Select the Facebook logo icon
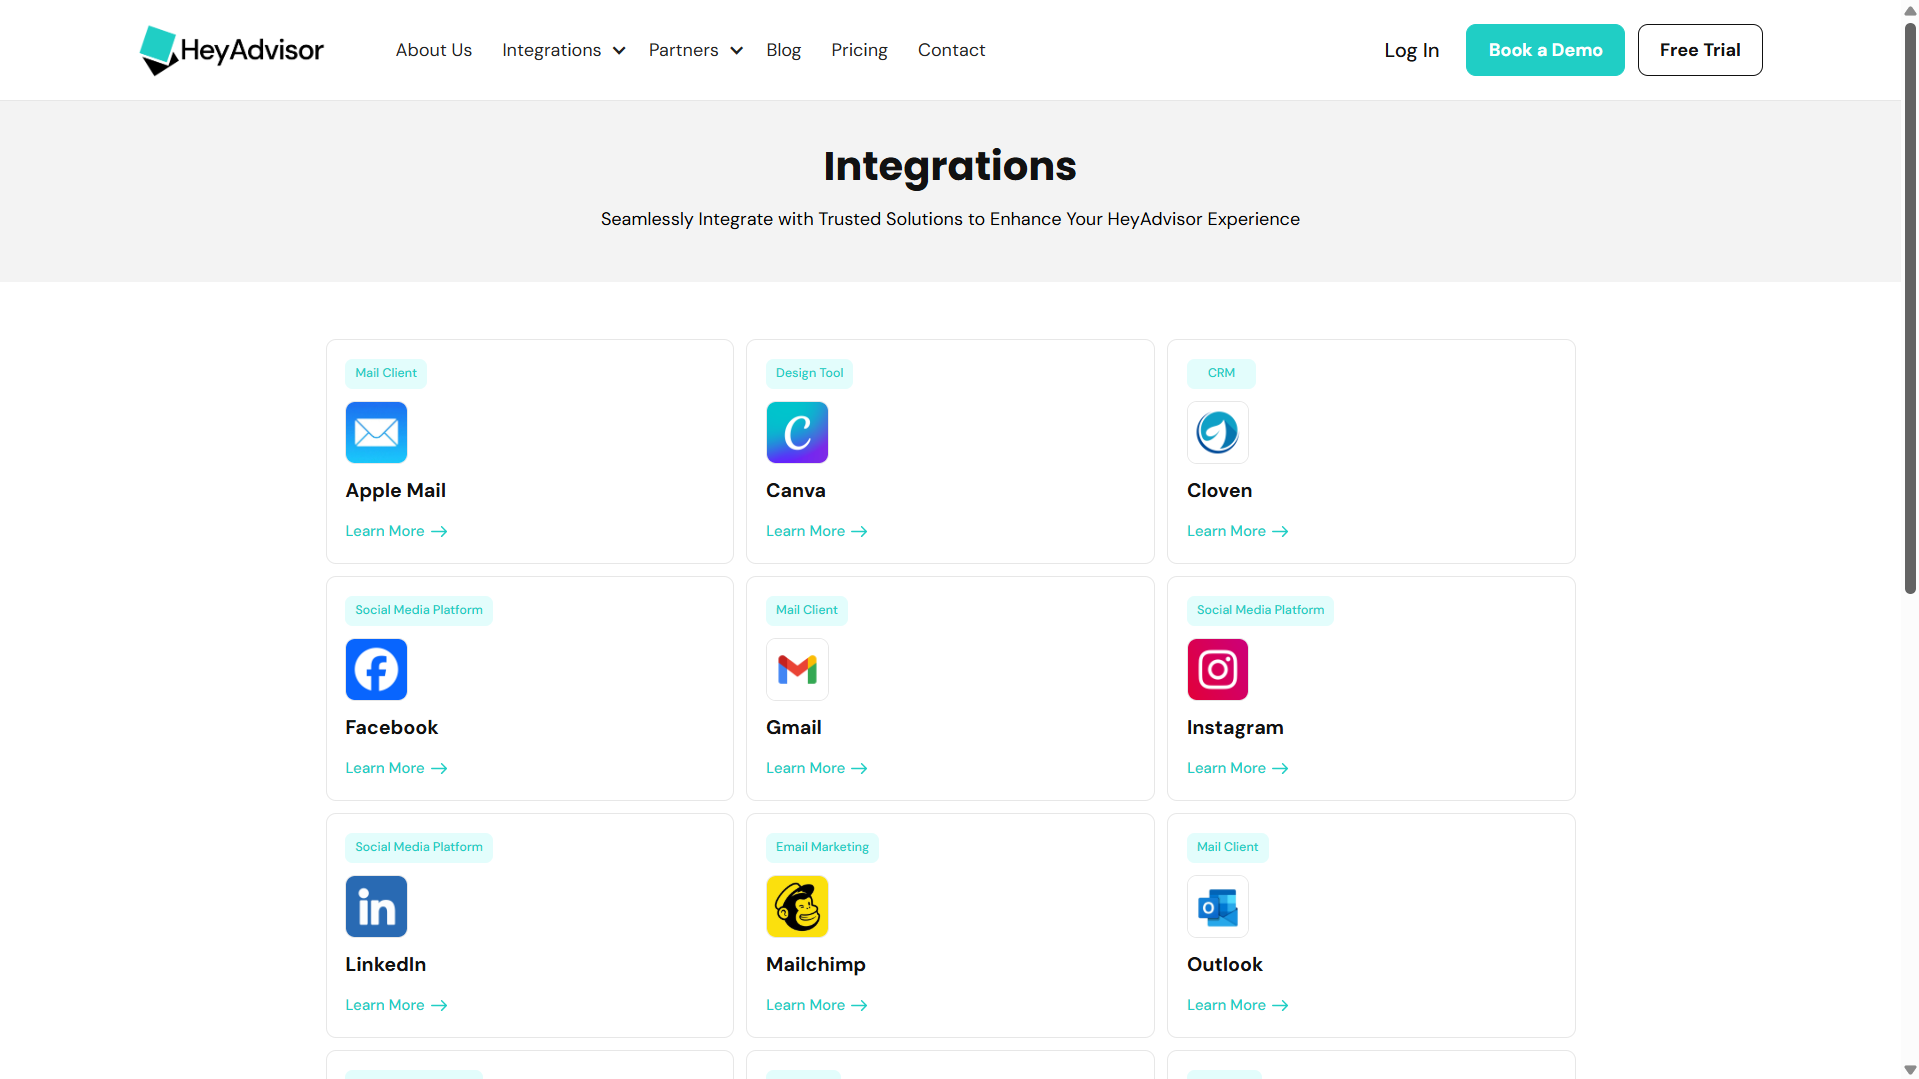Image resolution: width=1919 pixels, height=1079 pixels. click(376, 669)
